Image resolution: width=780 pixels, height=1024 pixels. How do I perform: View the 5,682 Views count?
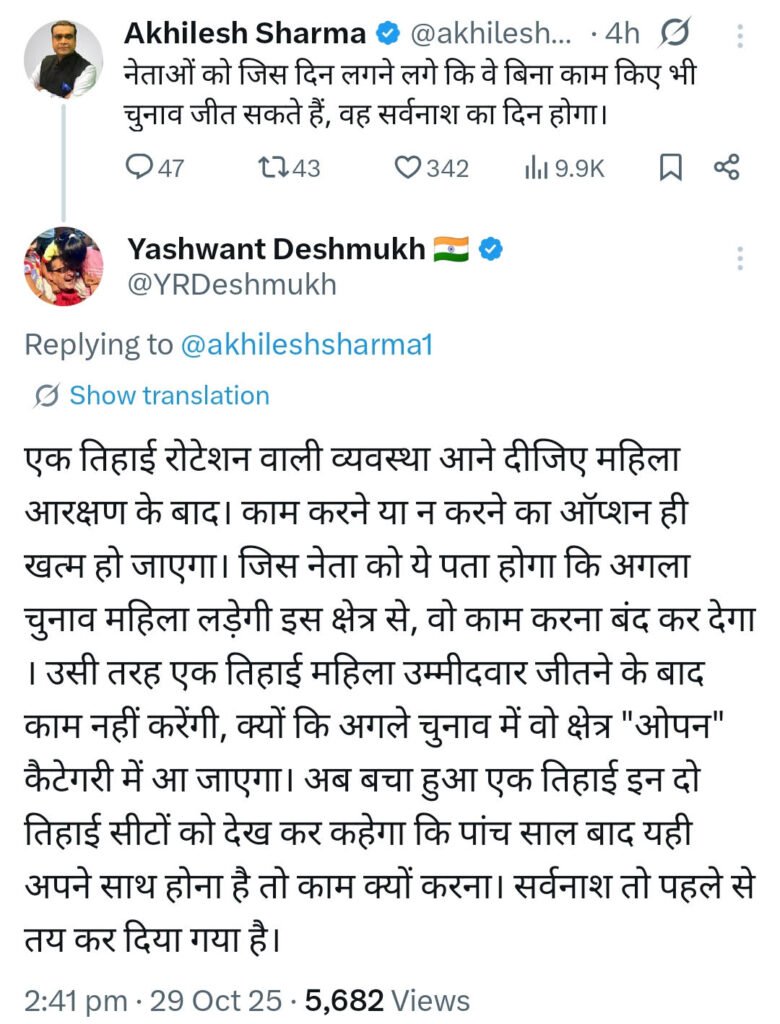point(387,1000)
